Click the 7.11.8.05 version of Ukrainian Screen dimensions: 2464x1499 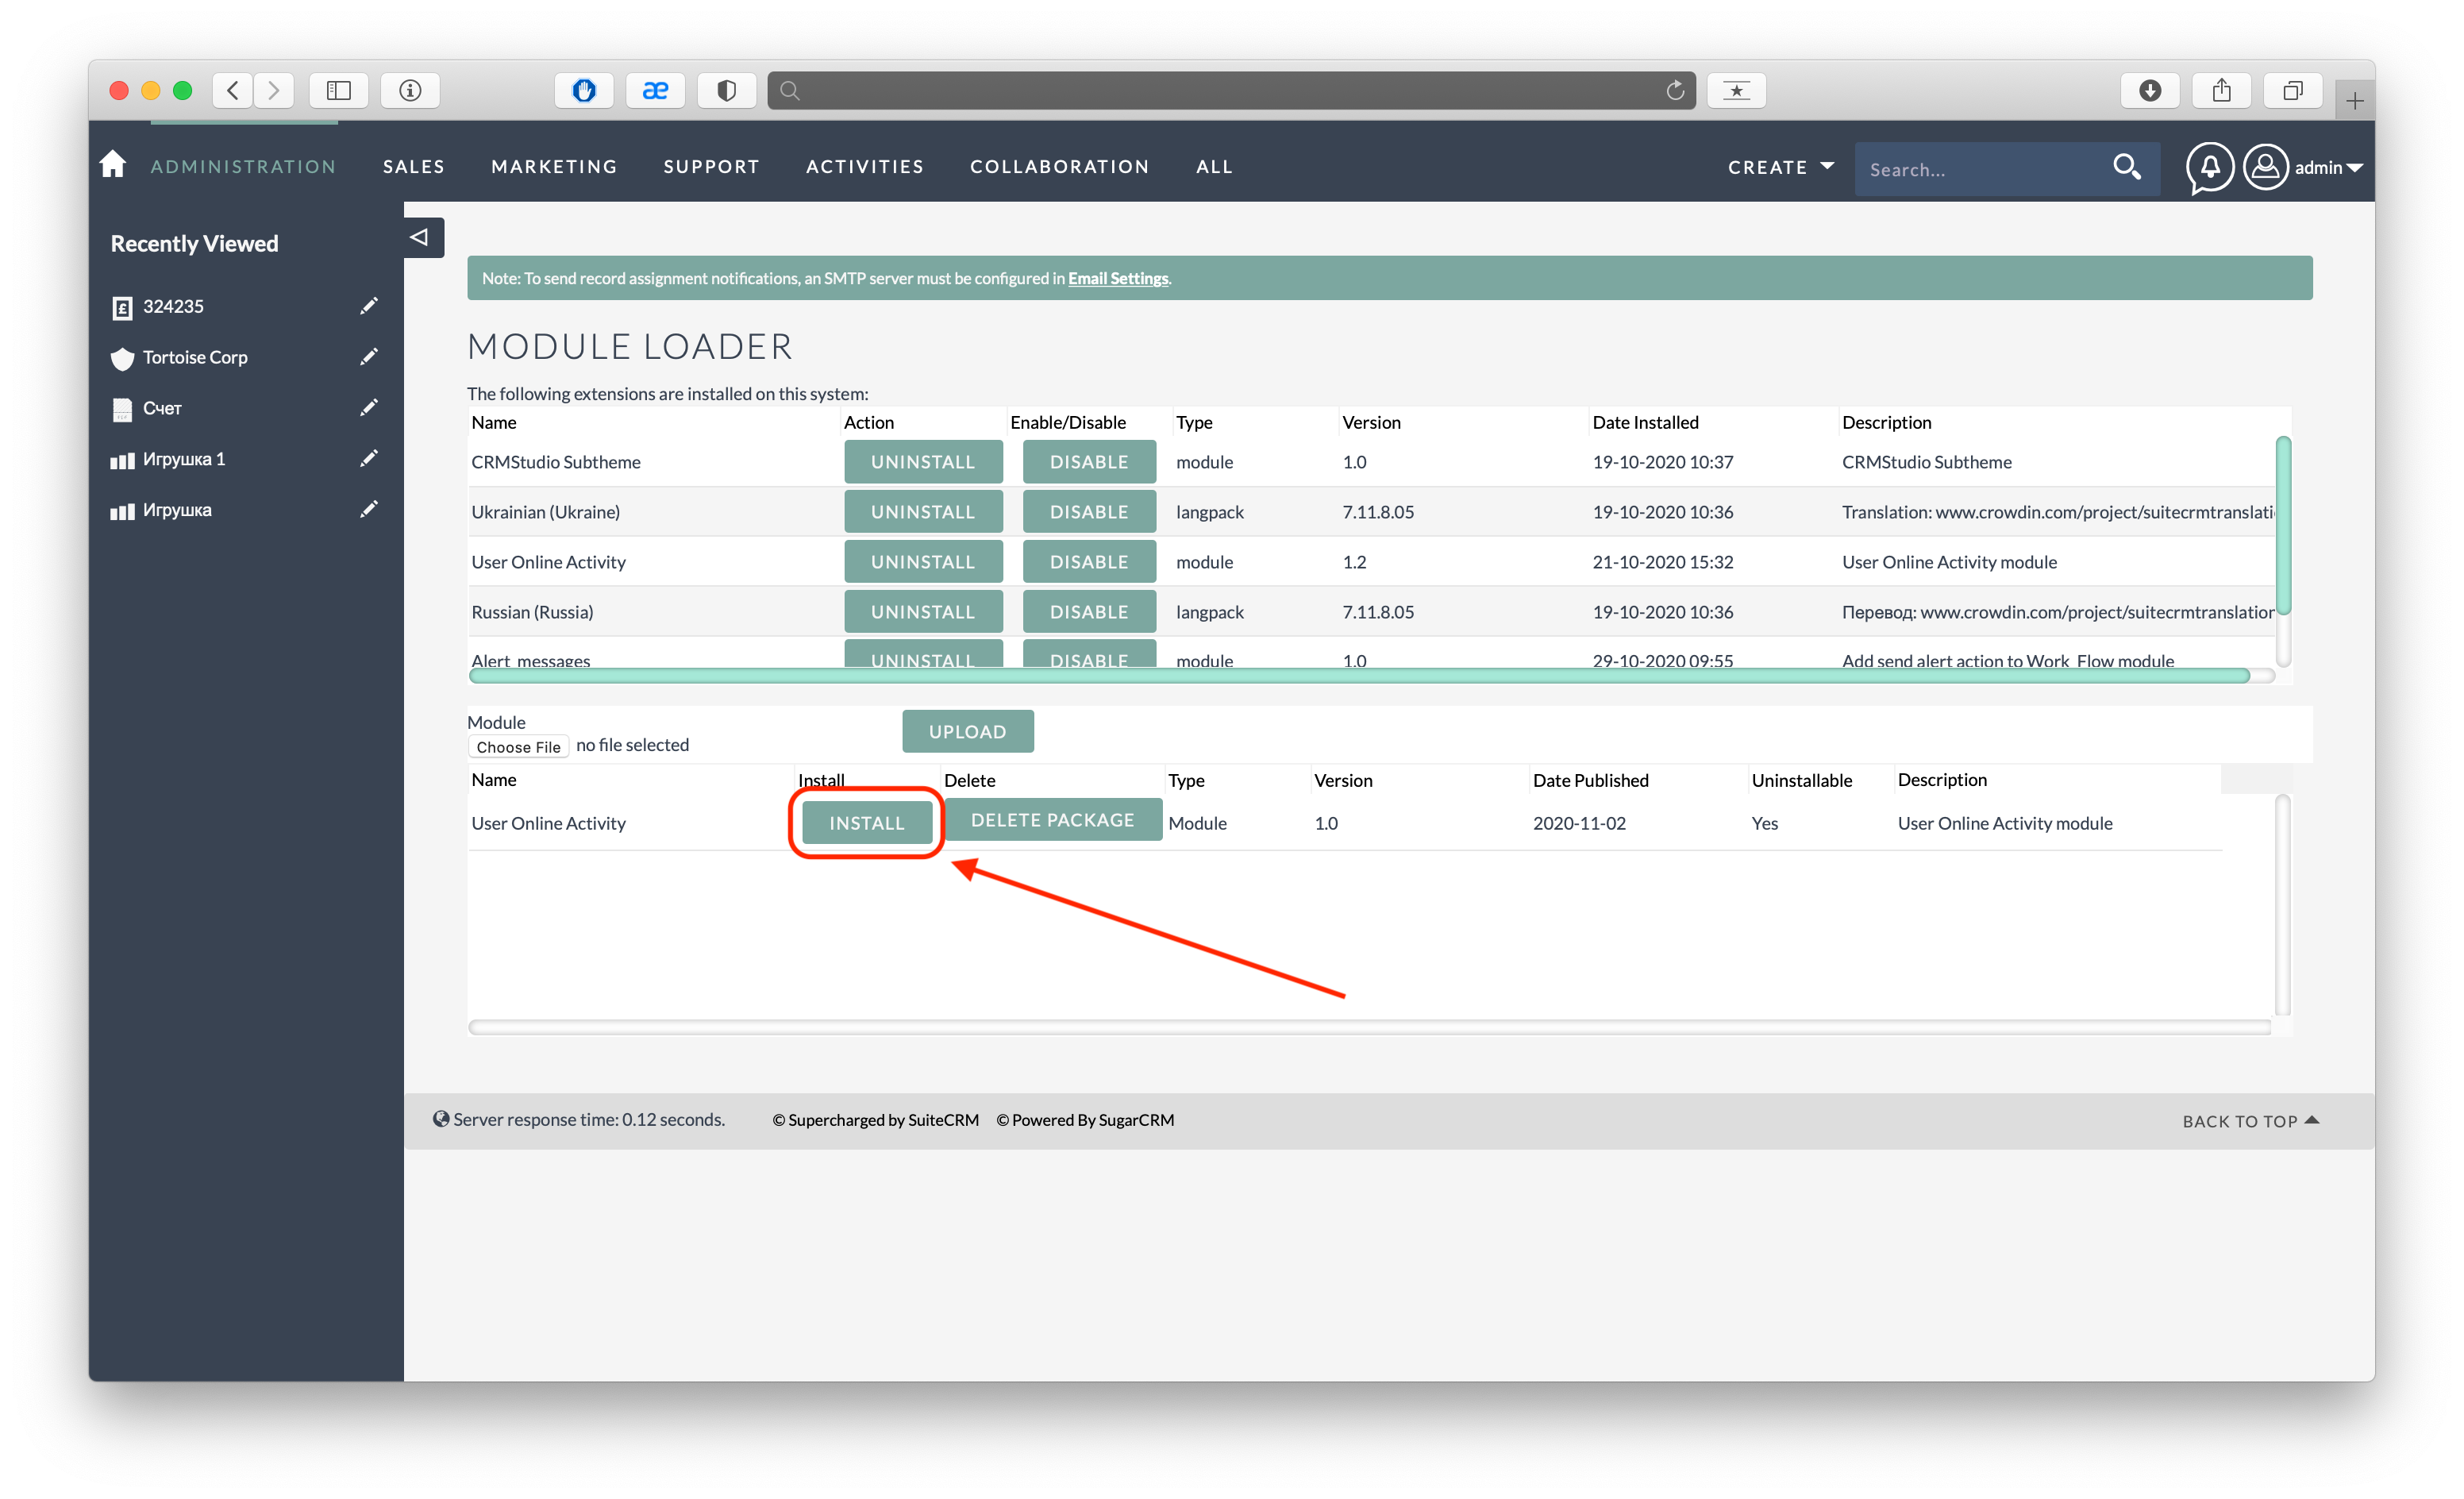click(1378, 512)
